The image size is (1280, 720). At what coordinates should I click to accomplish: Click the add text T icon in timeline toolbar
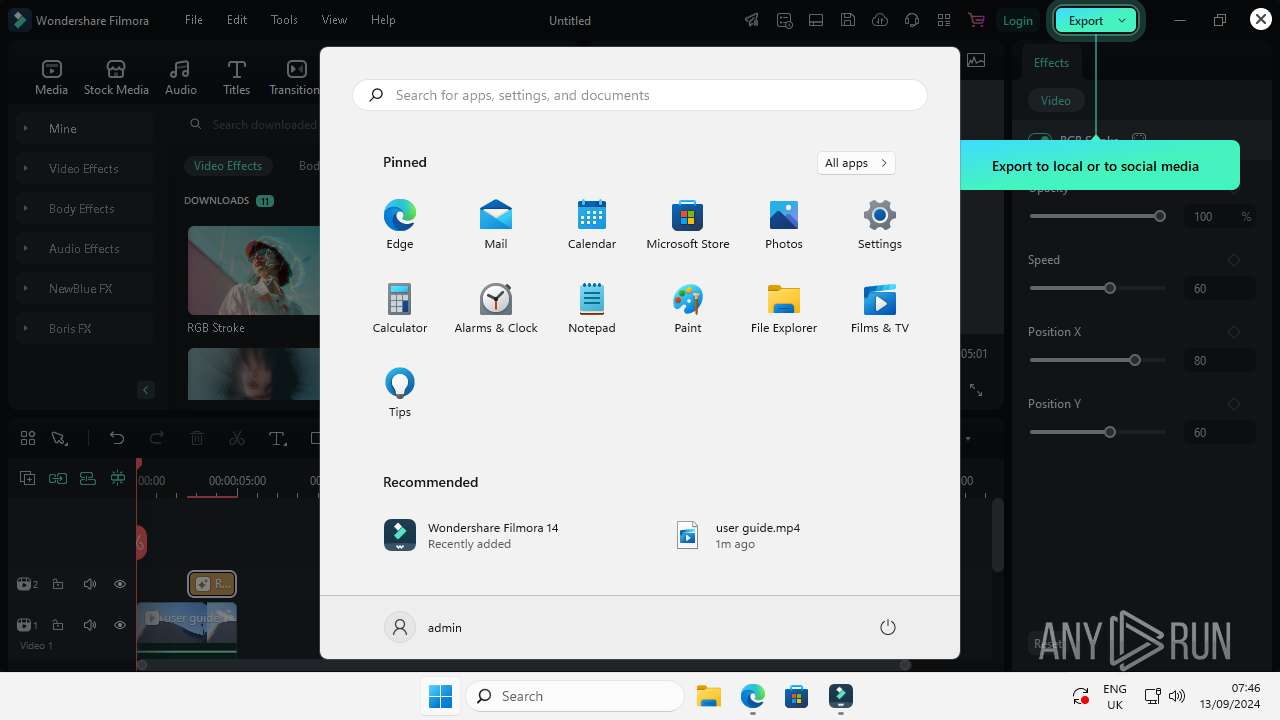coord(277,438)
